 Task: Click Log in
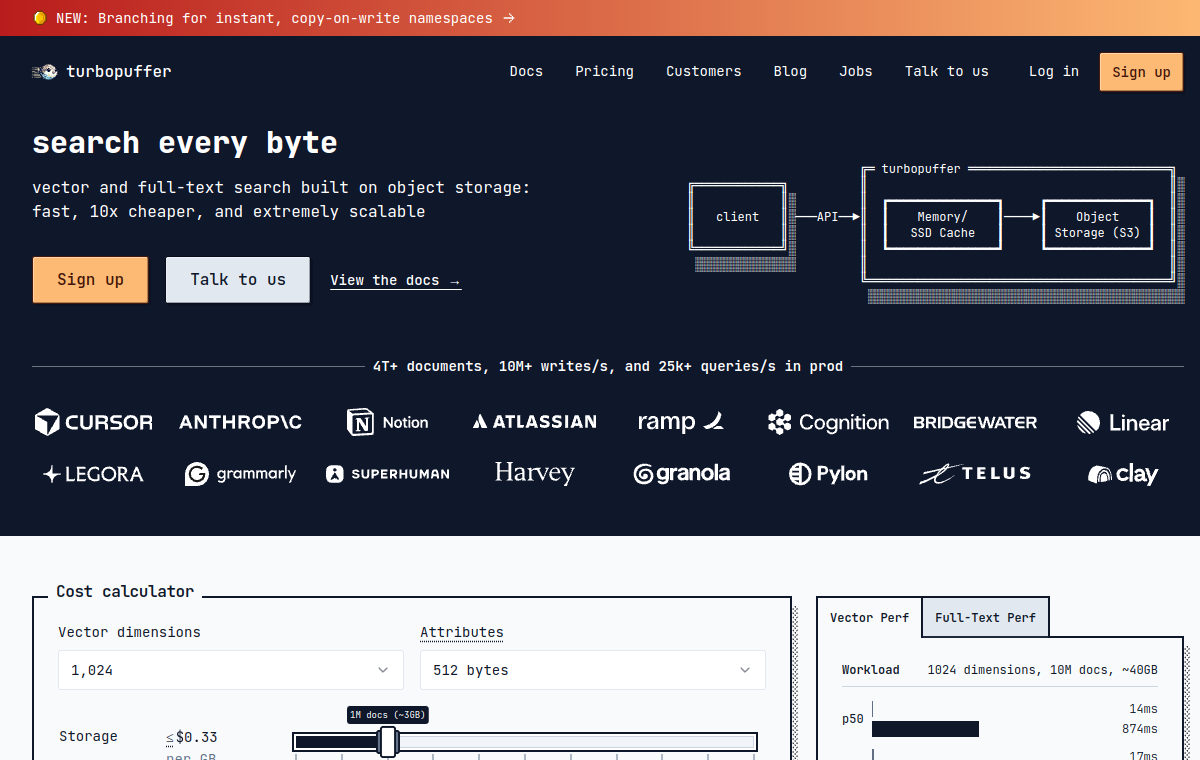point(1054,72)
